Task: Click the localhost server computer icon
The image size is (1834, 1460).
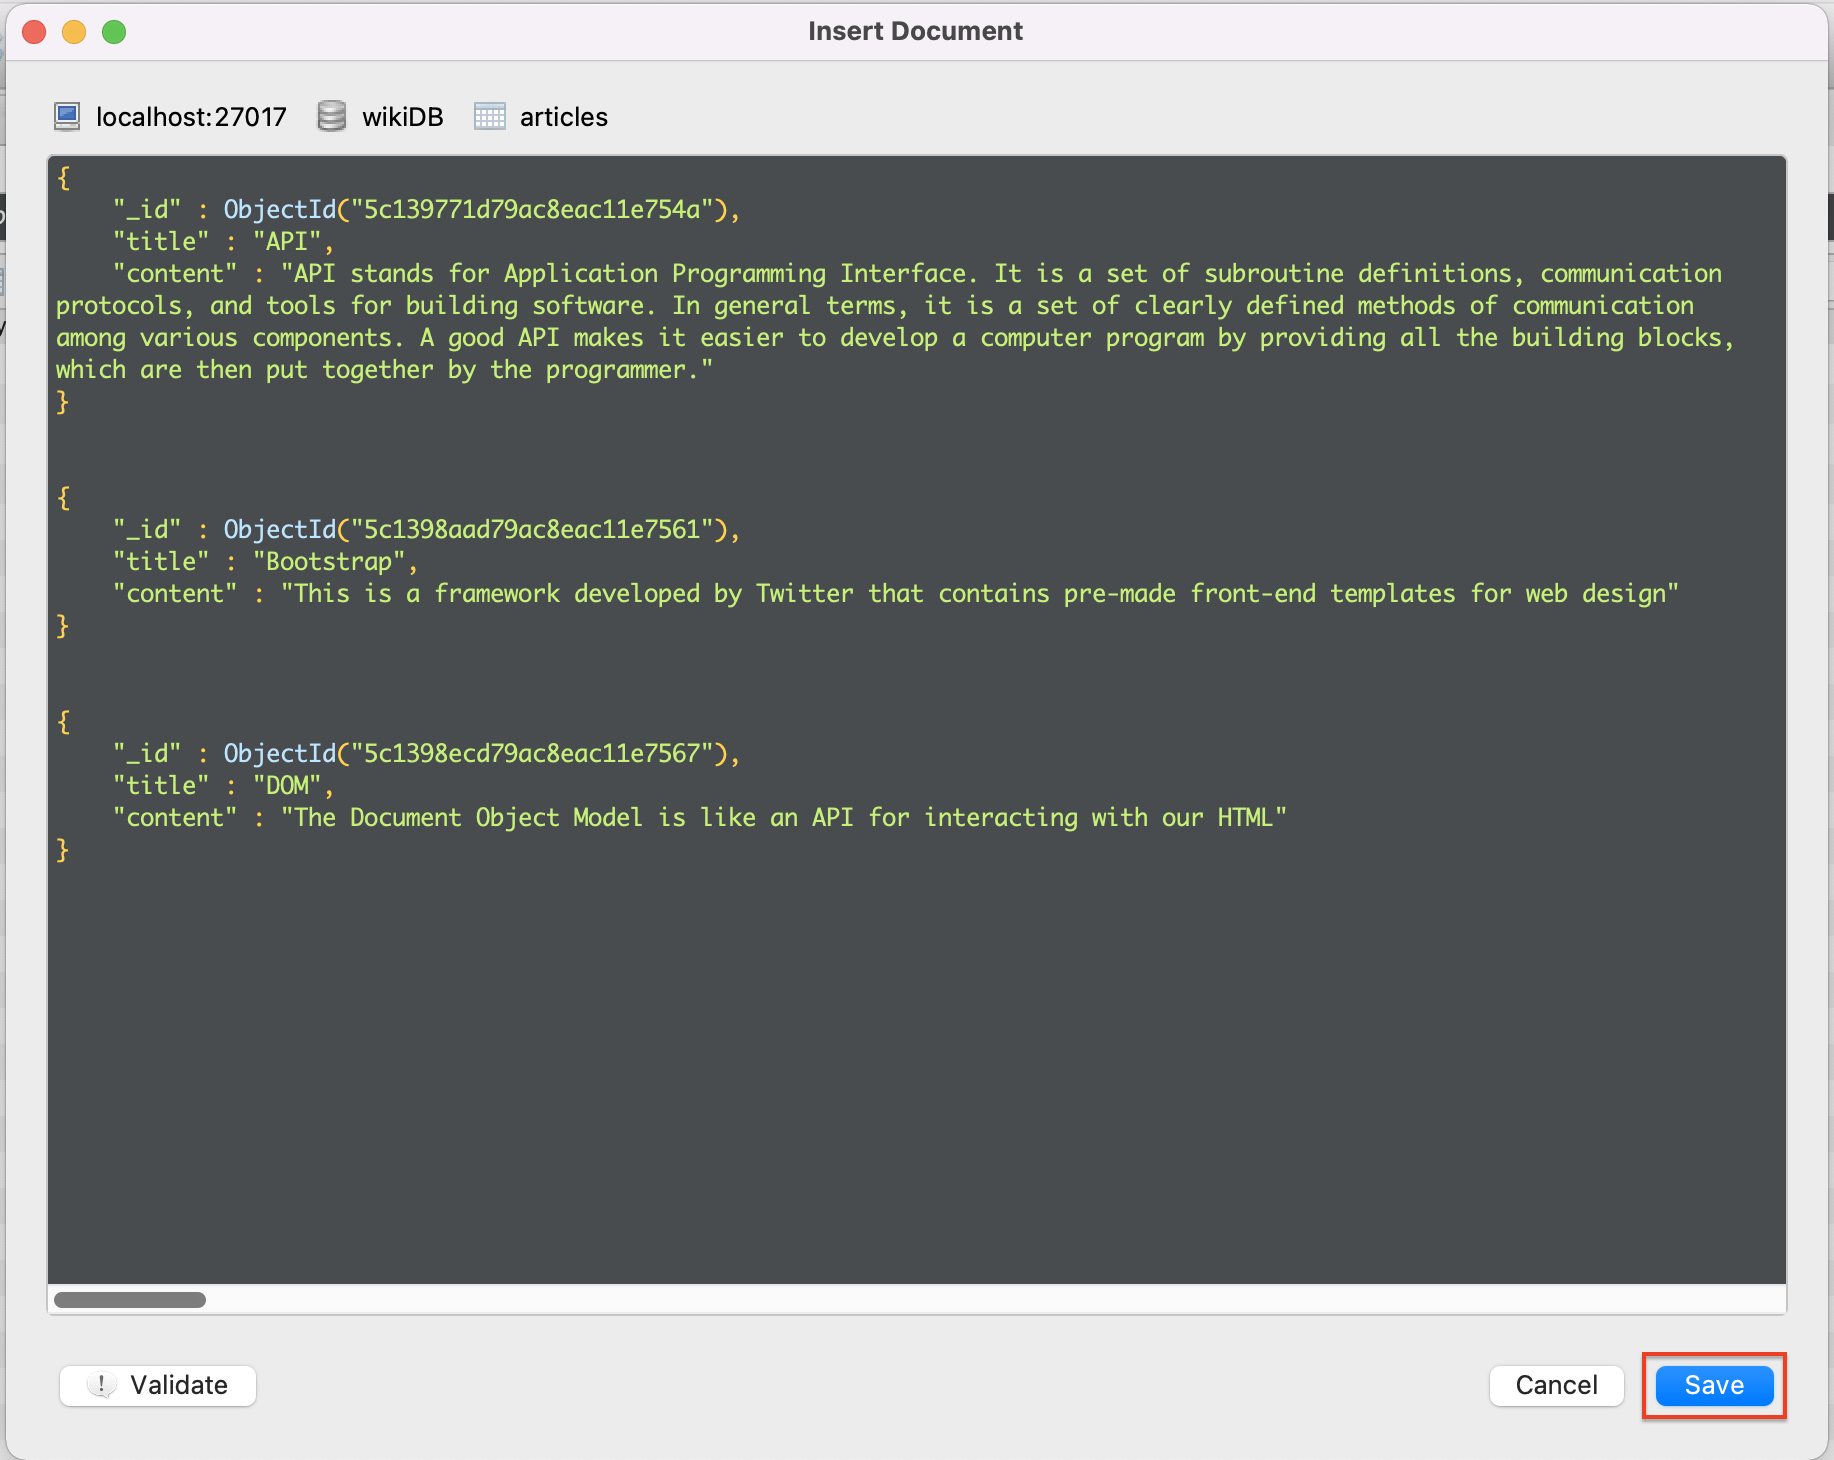Action: pos(67,117)
